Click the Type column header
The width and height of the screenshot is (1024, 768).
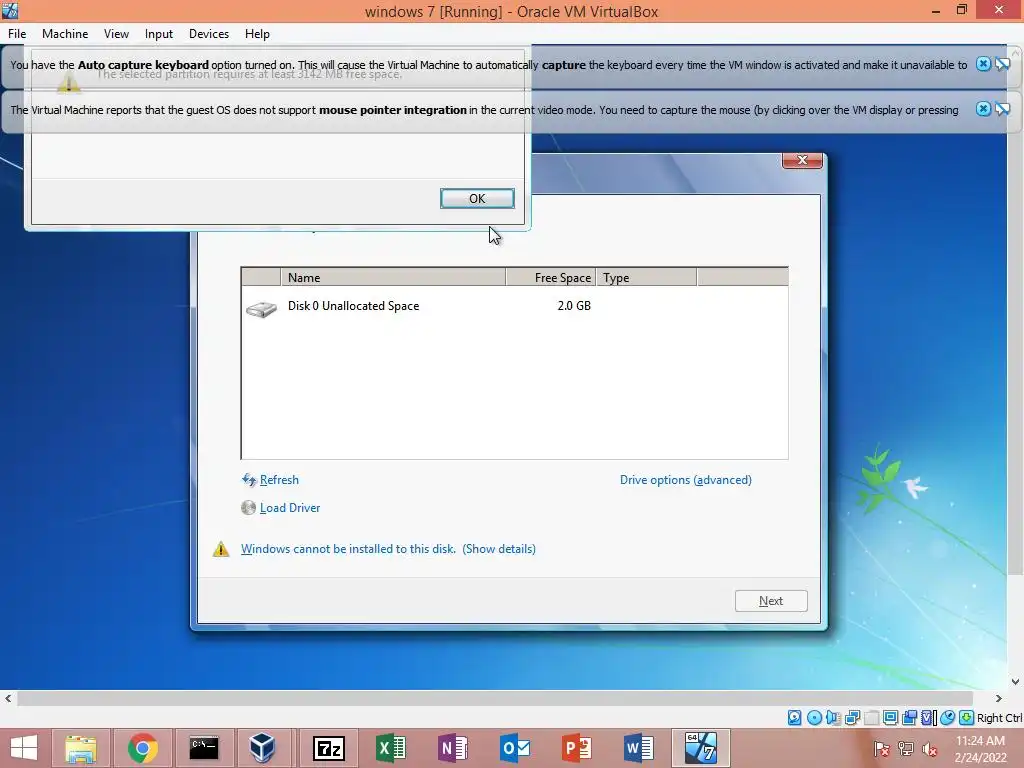(x=647, y=278)
